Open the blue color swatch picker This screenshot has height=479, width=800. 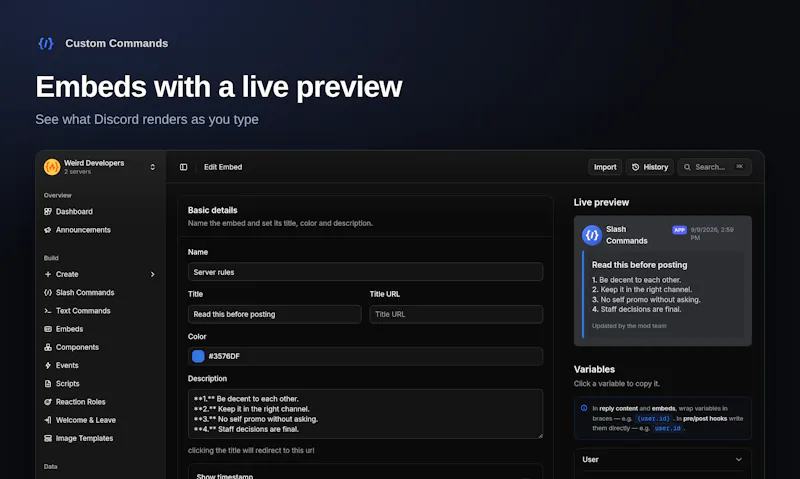(198, 356)
